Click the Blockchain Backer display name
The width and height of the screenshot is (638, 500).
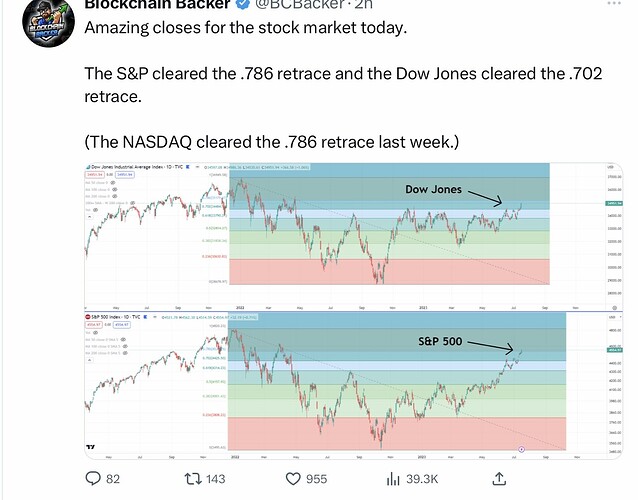[x=157, y=4]
